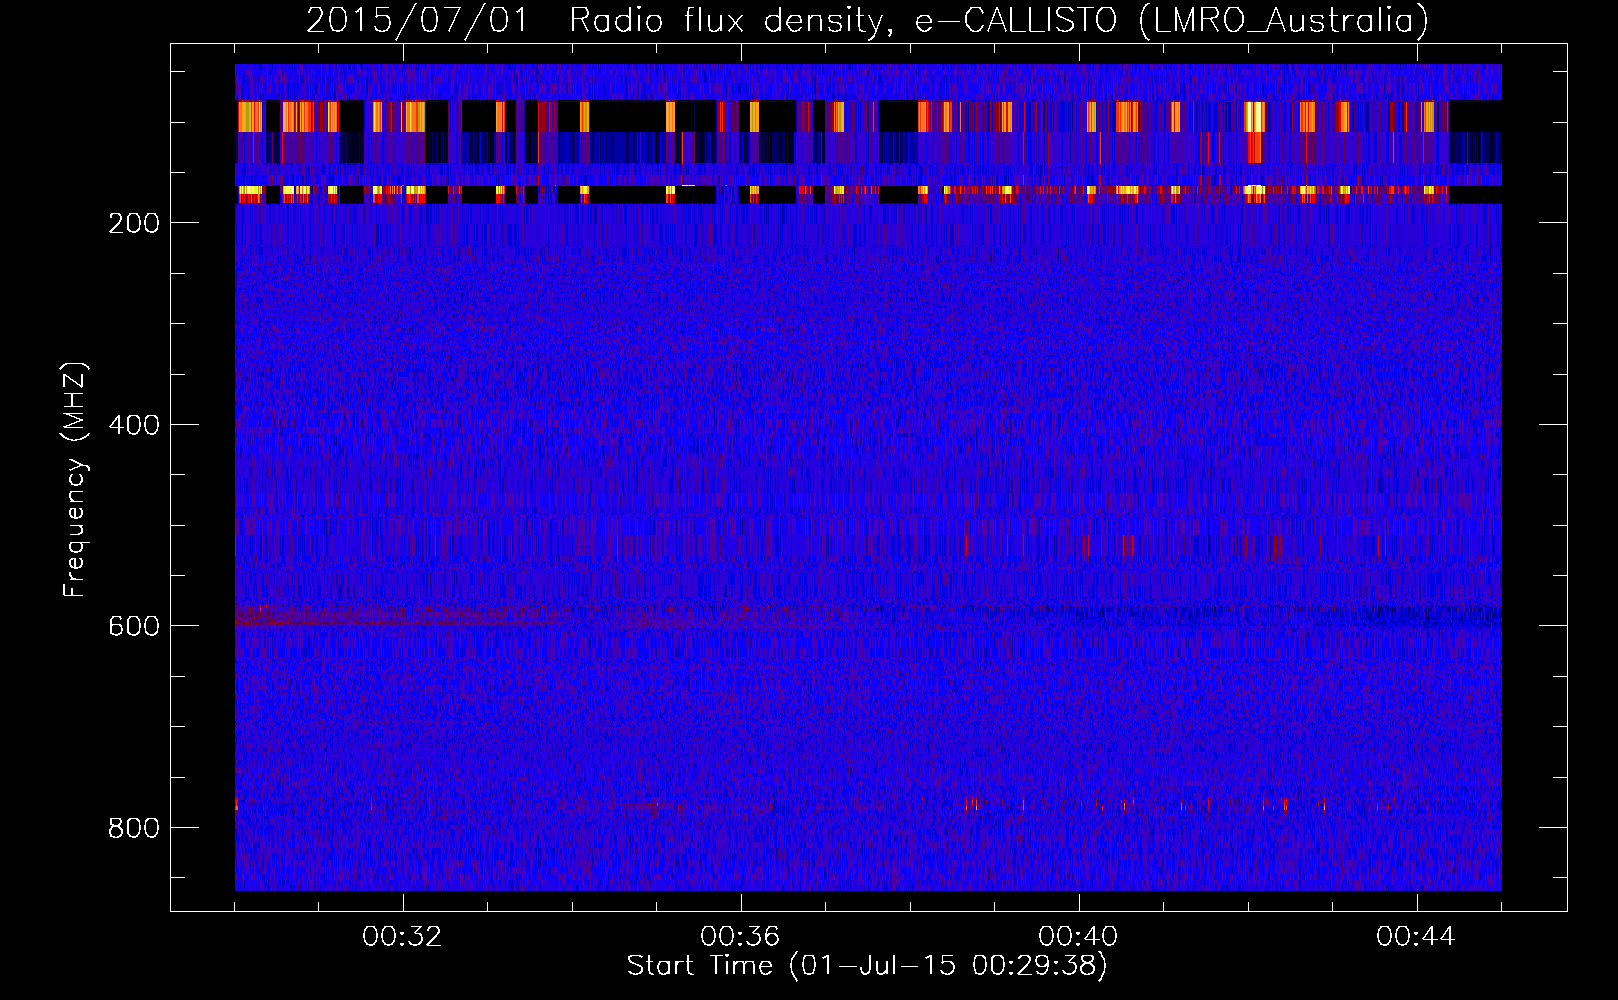1618x1000 pixels.
Task: Click the 600 frequency tick label
Action: [x=134, y=626]
